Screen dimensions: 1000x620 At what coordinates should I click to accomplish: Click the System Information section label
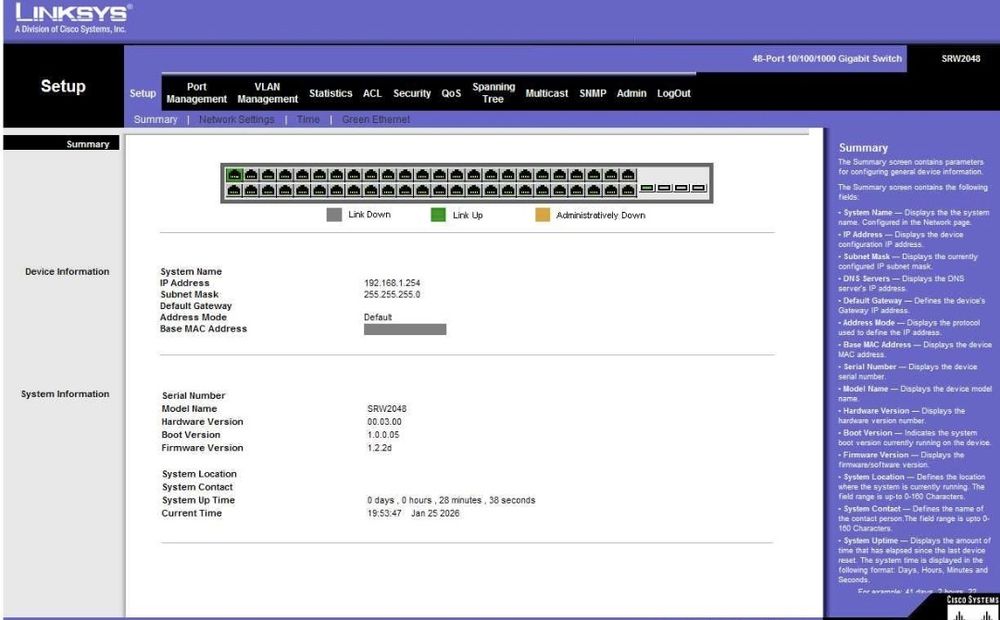click(65, 394)
